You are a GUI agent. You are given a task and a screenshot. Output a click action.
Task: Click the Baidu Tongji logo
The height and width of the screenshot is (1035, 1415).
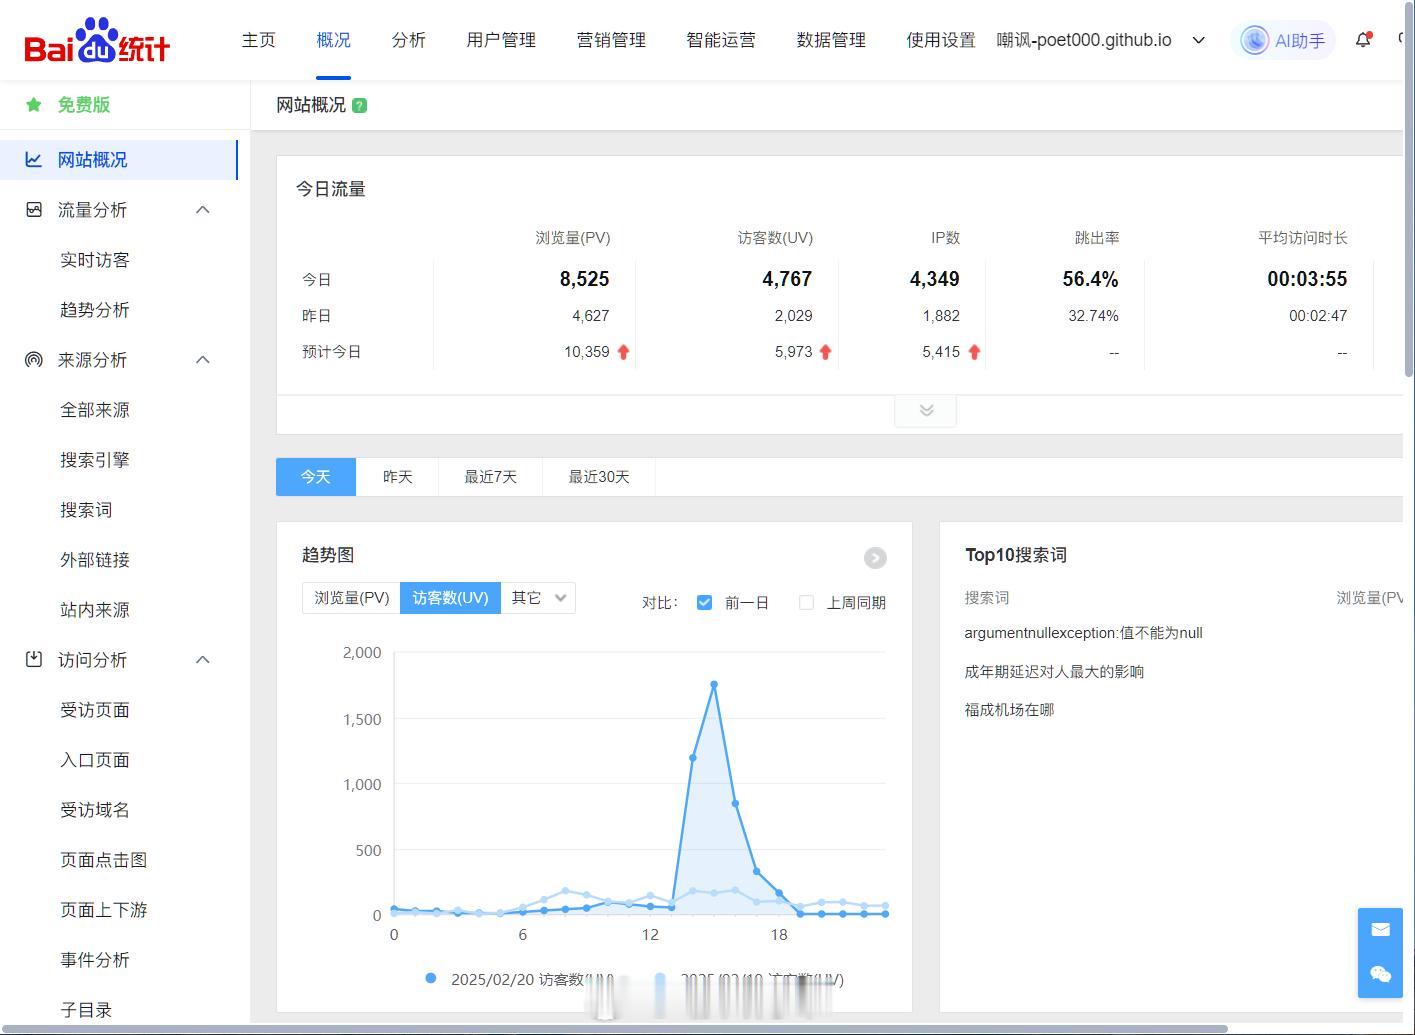[x=97, y=40]
